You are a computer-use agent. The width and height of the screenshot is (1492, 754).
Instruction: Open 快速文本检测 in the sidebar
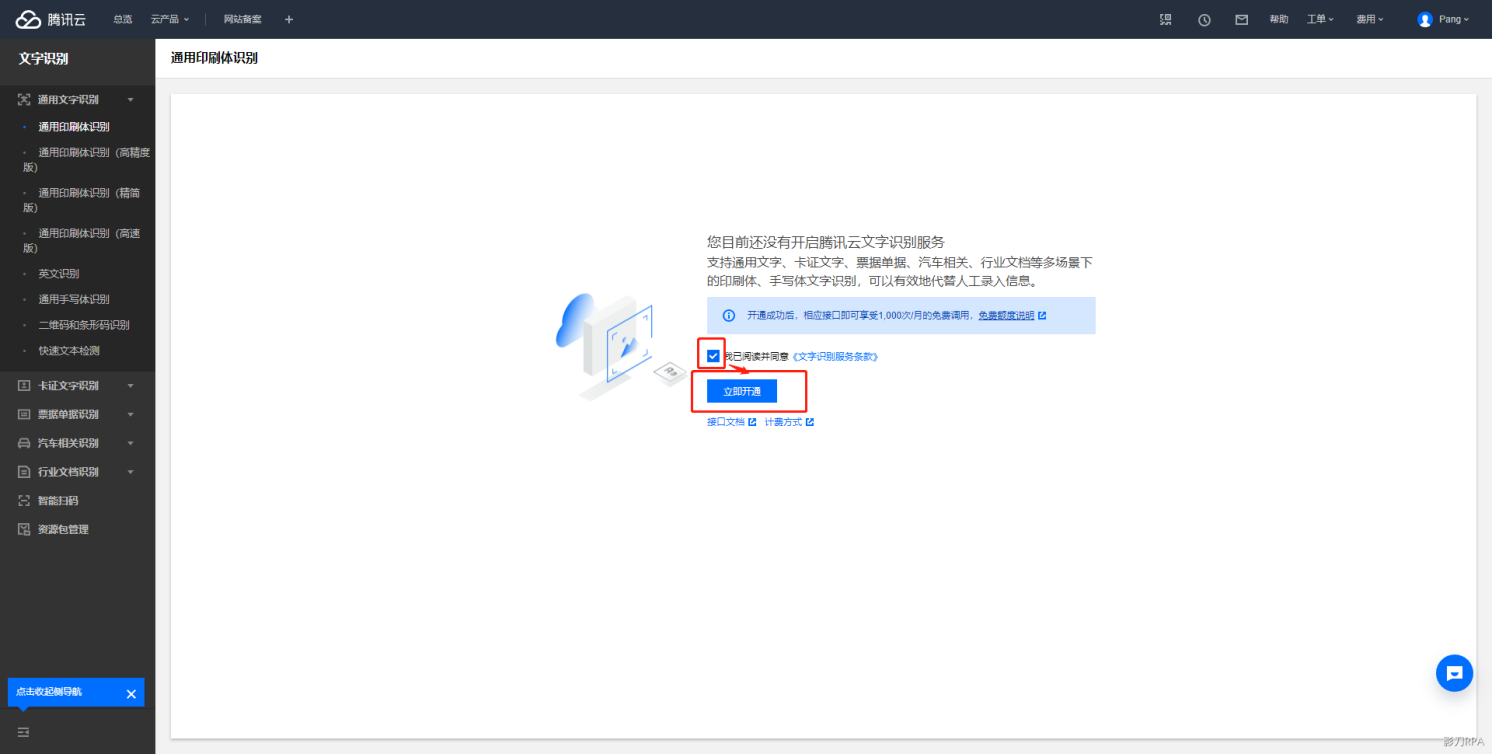tap(69, 351)
